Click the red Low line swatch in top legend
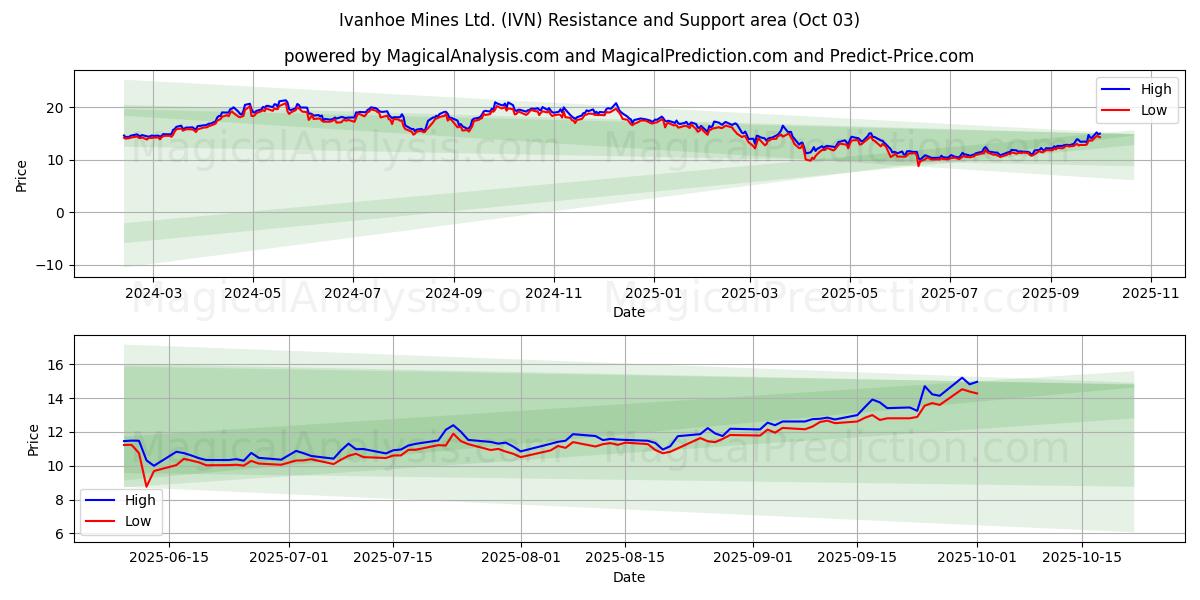 pyautogui.click(x=1117, y=110)
